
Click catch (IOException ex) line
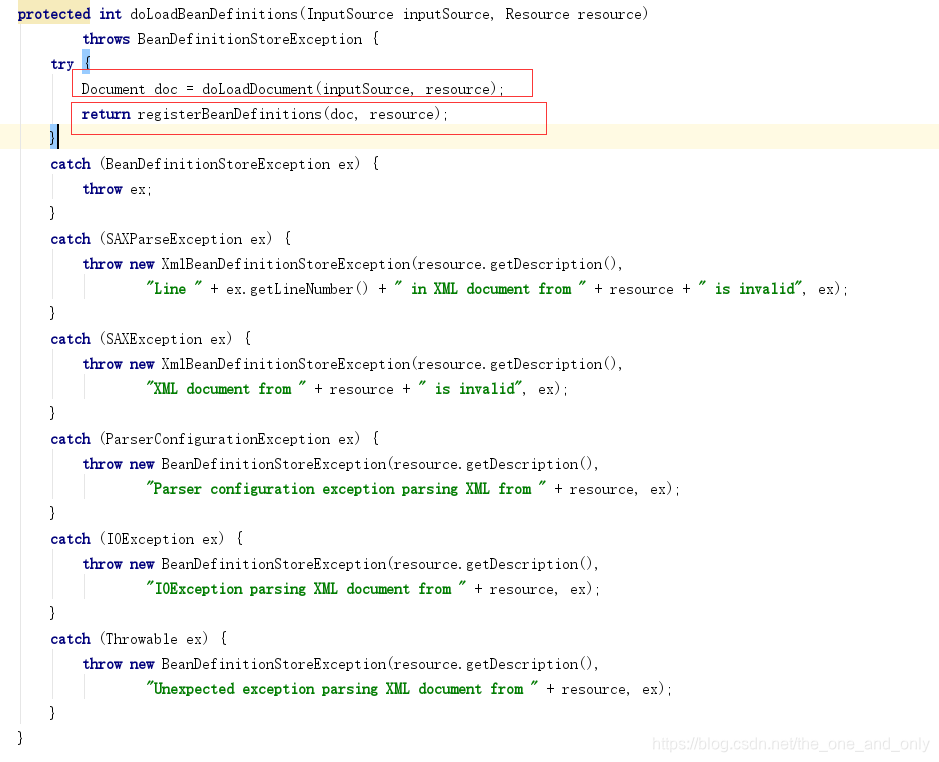pos(147,539)
